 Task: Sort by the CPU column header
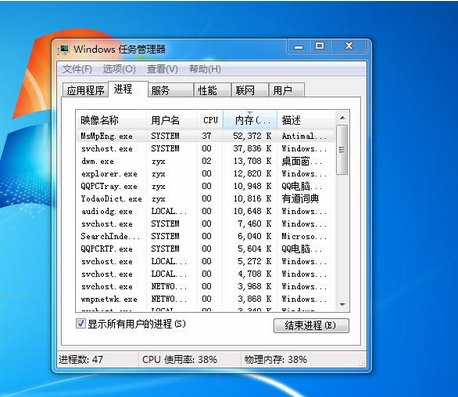[210, 120]
